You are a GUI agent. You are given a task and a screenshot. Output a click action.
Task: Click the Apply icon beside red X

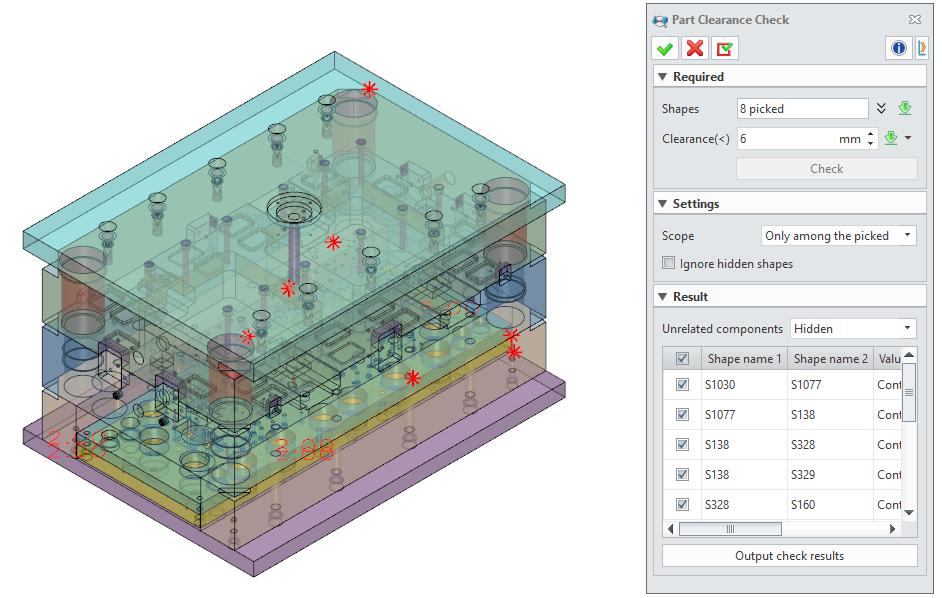725,48
